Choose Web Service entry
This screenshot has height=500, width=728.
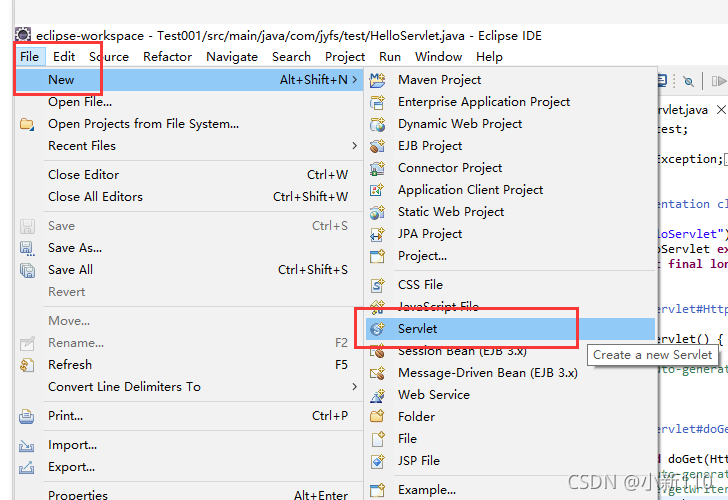[510, 395]
